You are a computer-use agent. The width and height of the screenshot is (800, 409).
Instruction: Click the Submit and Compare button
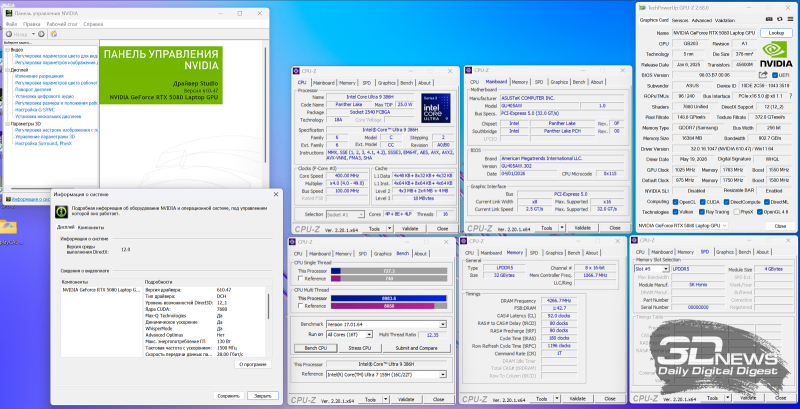pyautogui.click(x=416, y=348)
